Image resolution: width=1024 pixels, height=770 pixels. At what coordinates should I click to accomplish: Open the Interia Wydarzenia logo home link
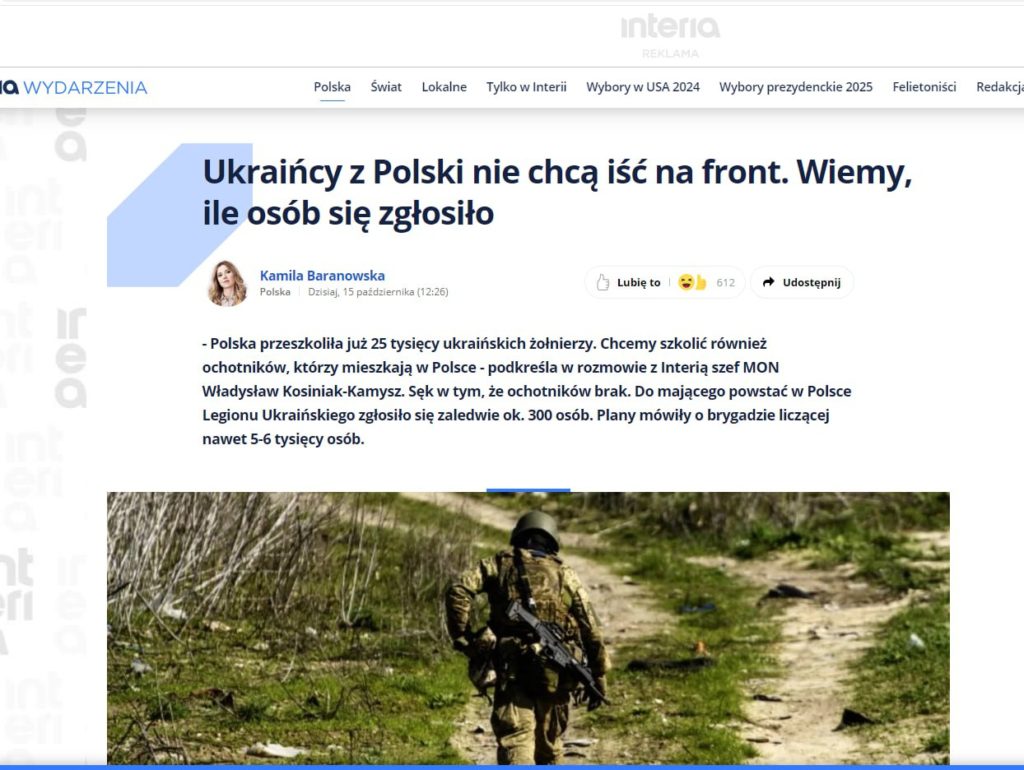coord(74,87)
